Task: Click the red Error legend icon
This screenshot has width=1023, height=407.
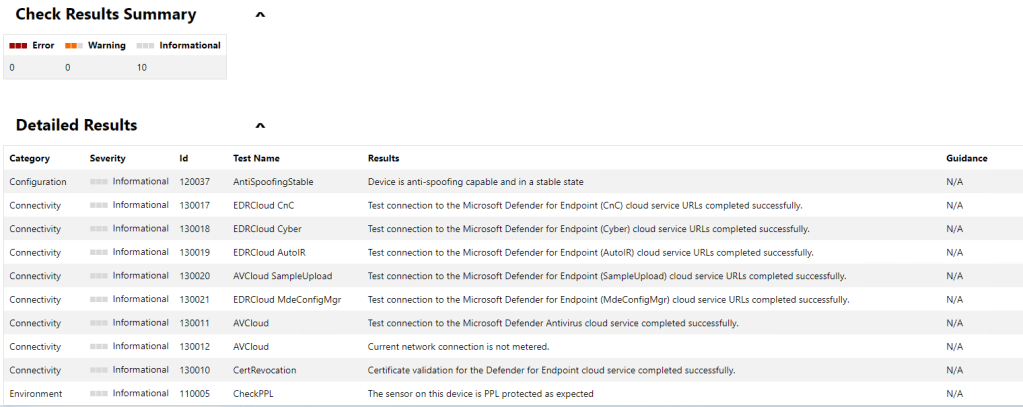Action: [x=18, y=46]
